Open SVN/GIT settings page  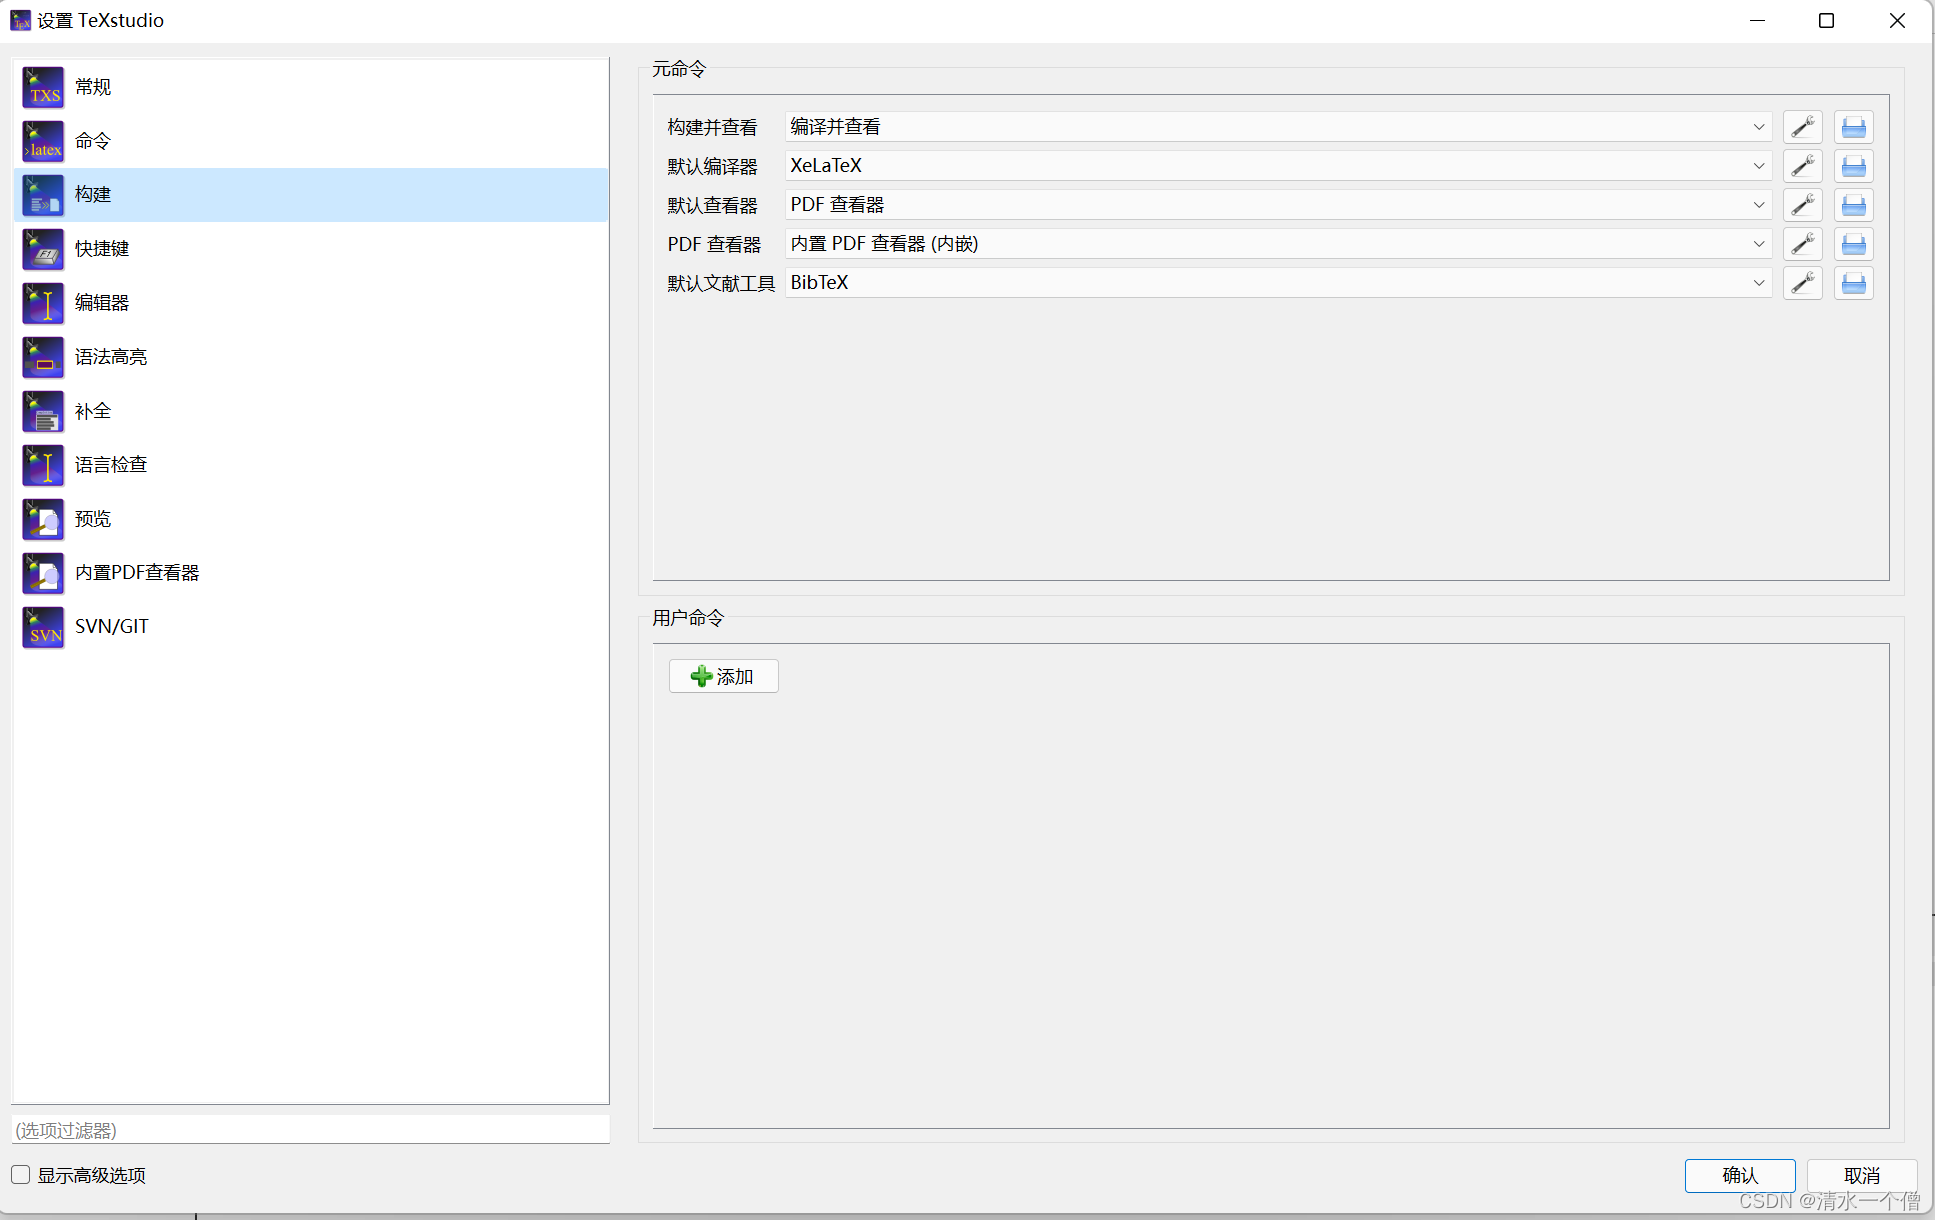point(111,627)
